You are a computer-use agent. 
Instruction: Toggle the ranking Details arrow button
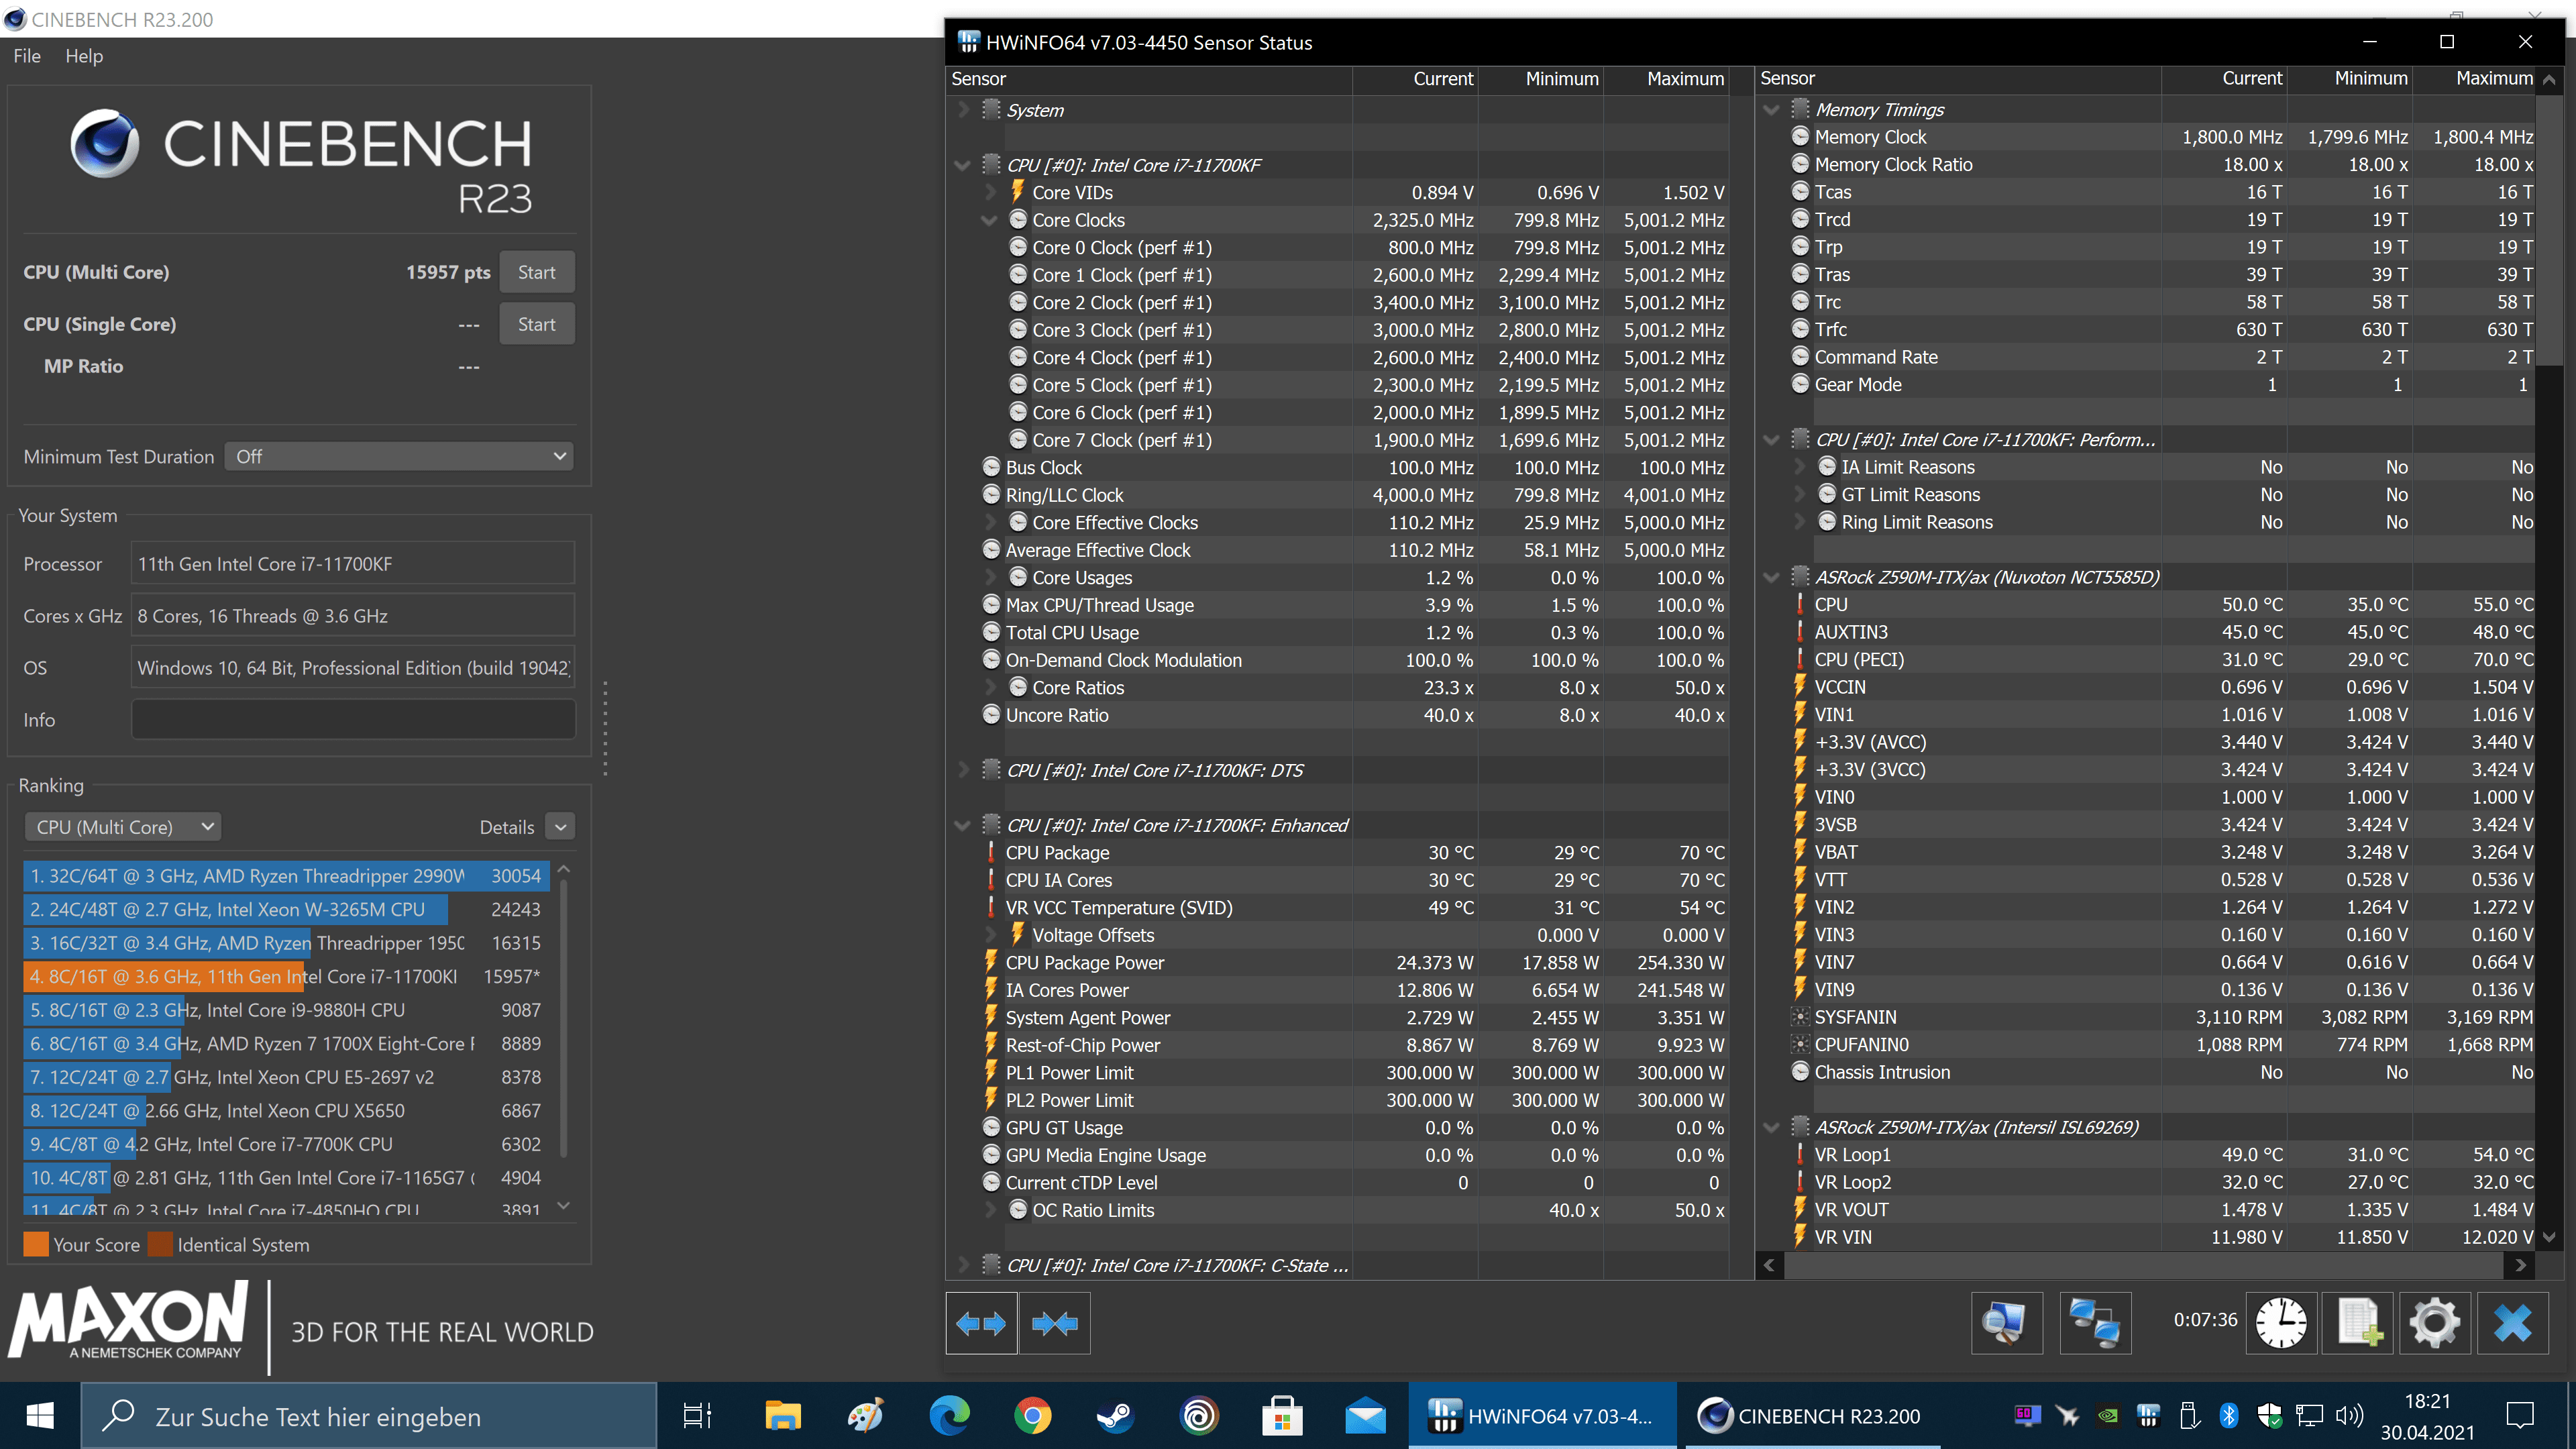561,827
